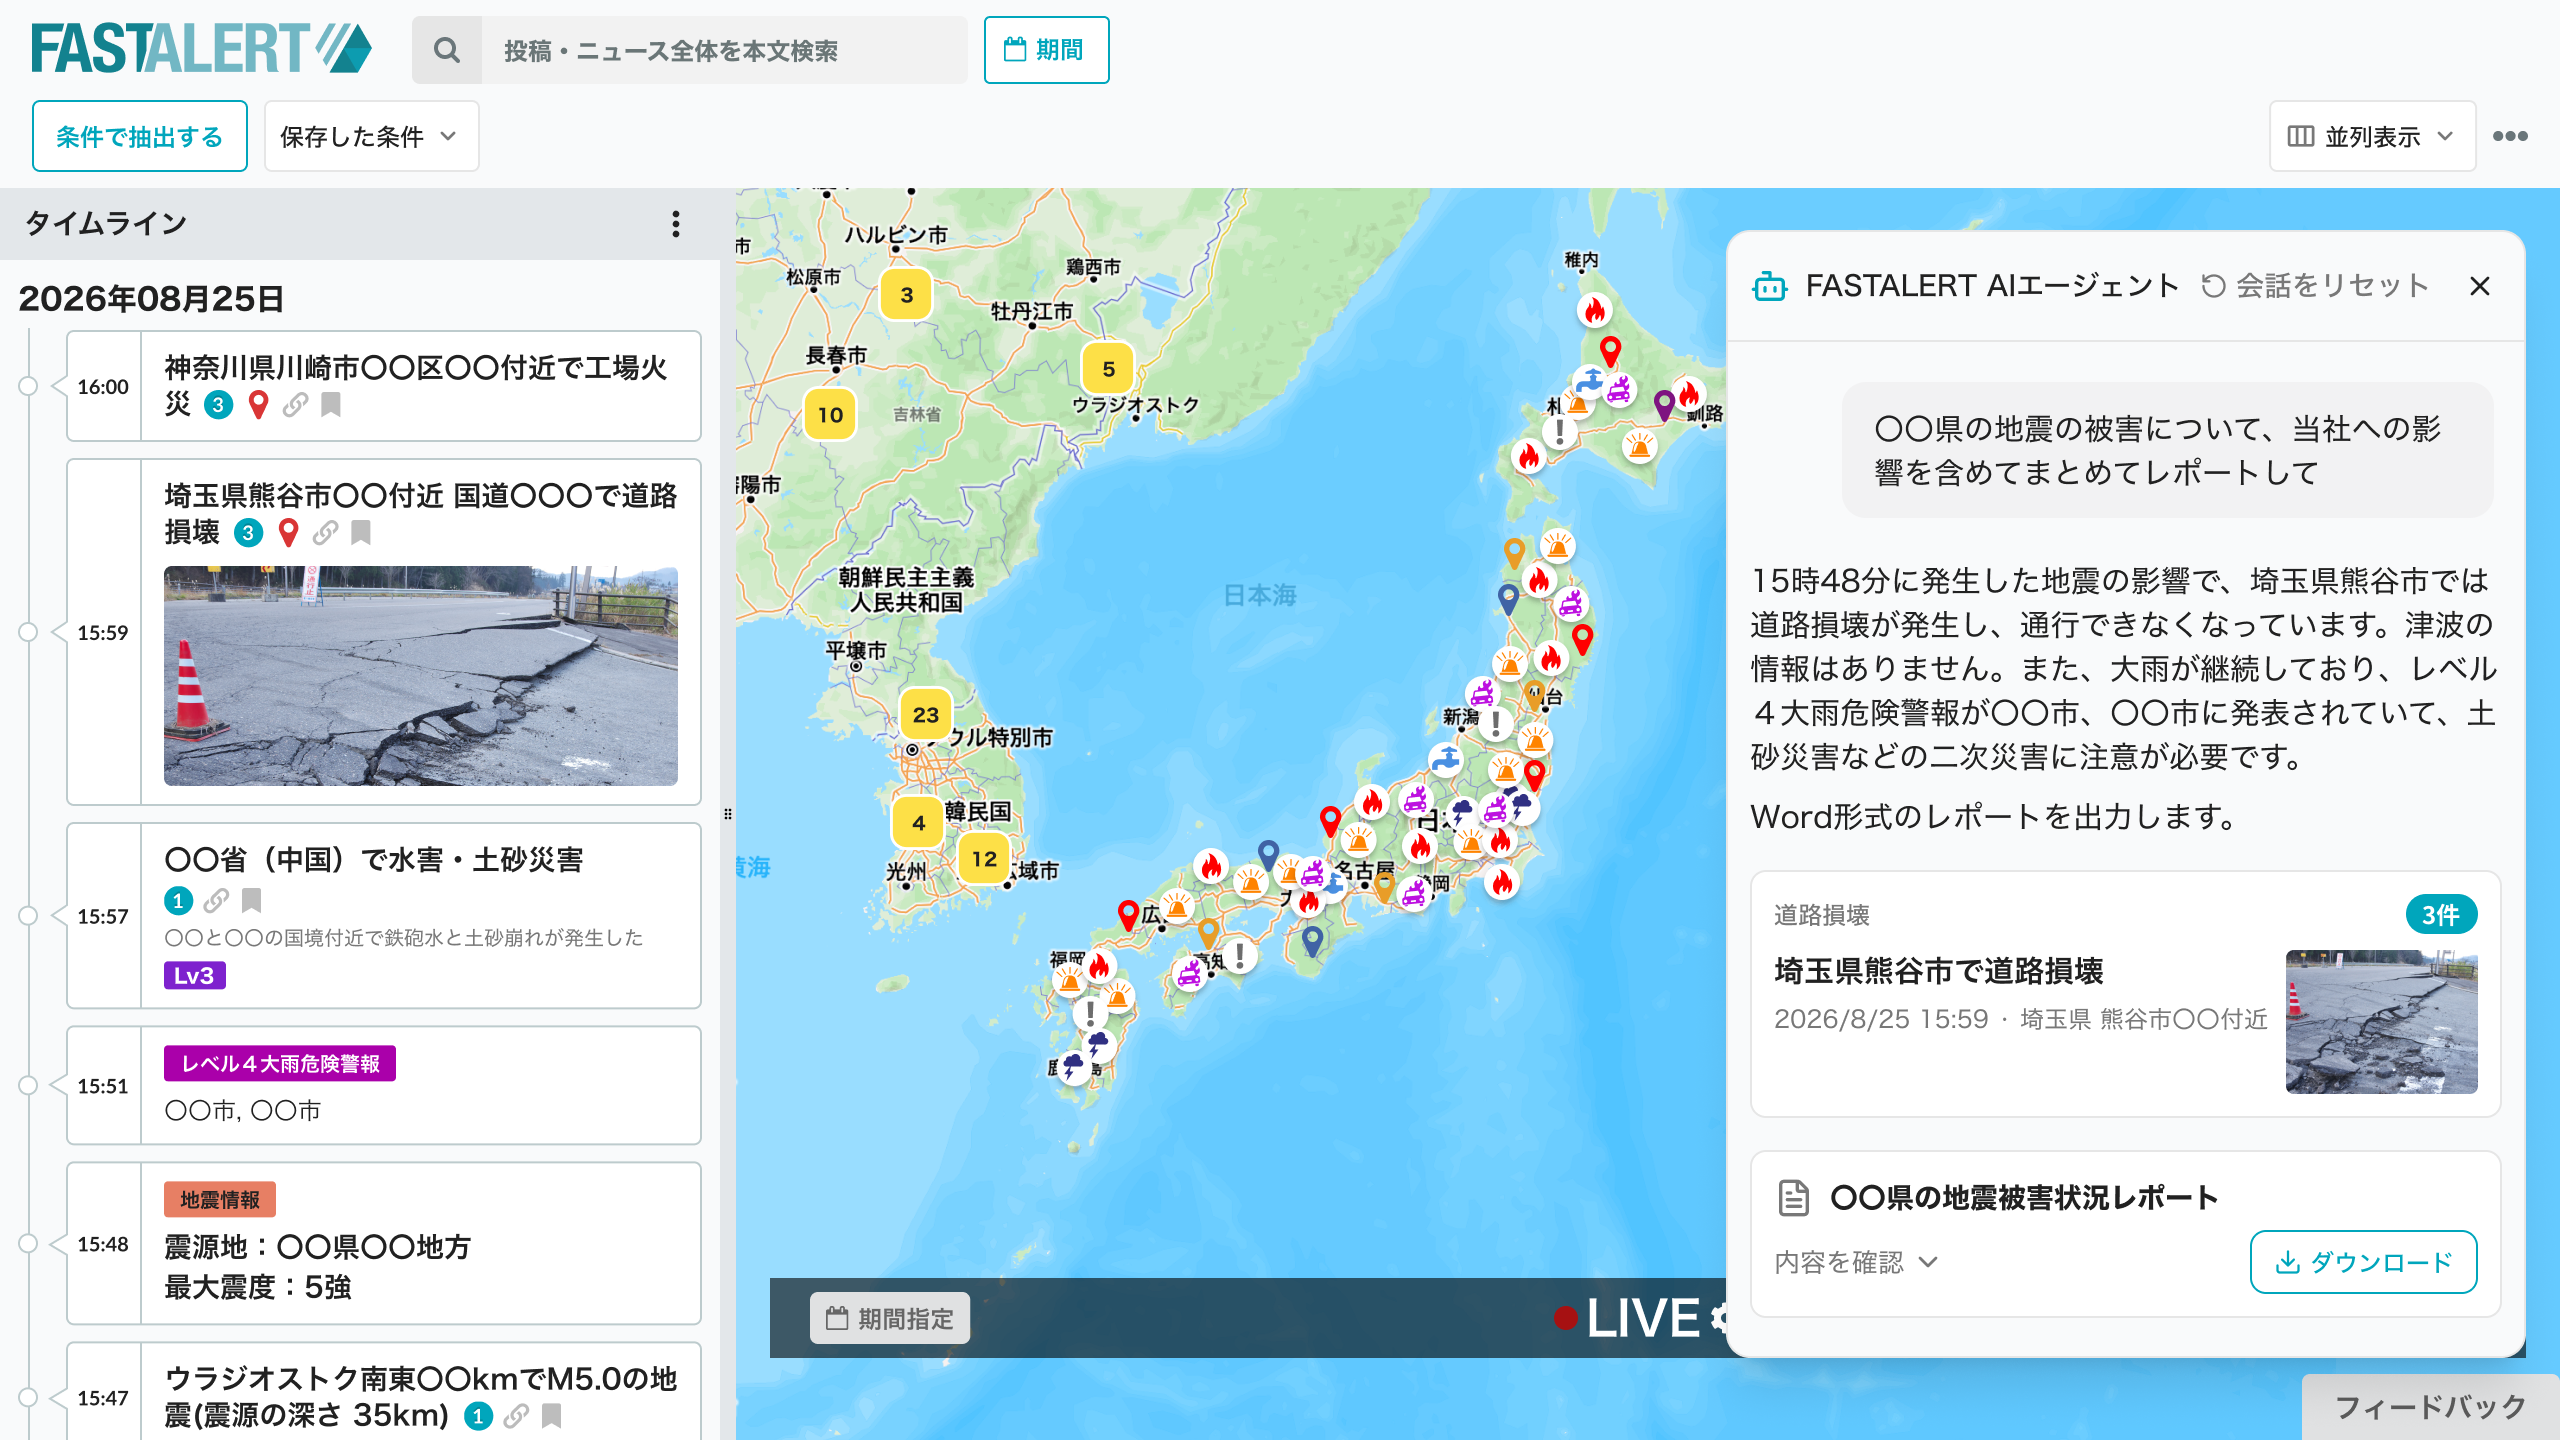Click red location pin on Kawasaki fire post
This screenshot has width=2560, height=1440.
(258, 405)
